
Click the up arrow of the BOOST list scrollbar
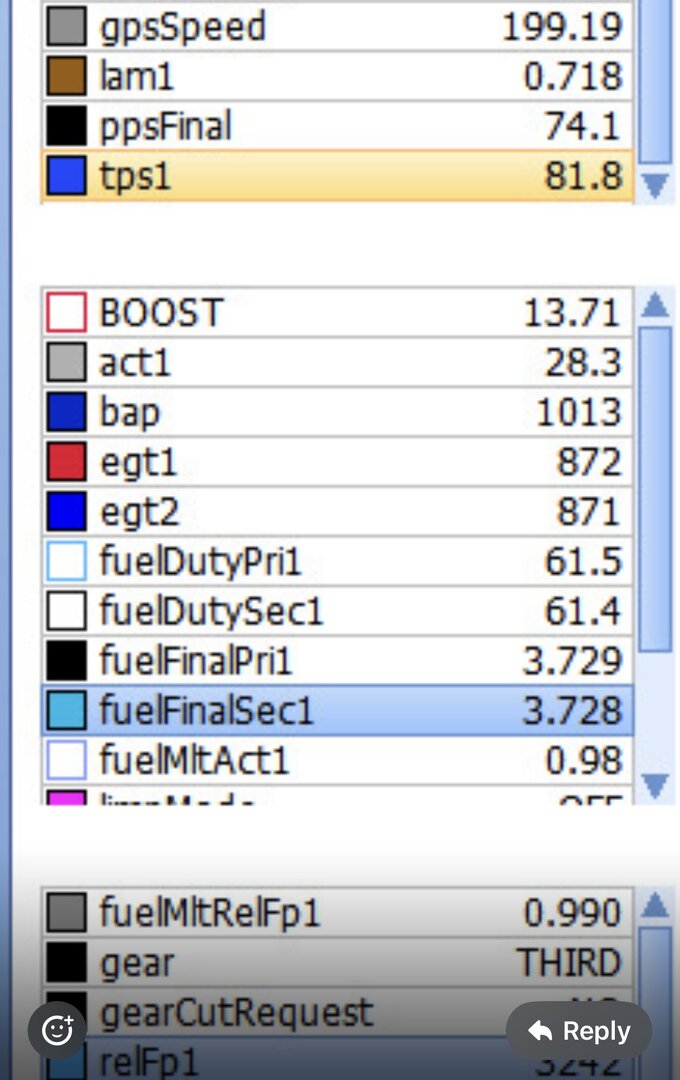click(x=655, y=304)
